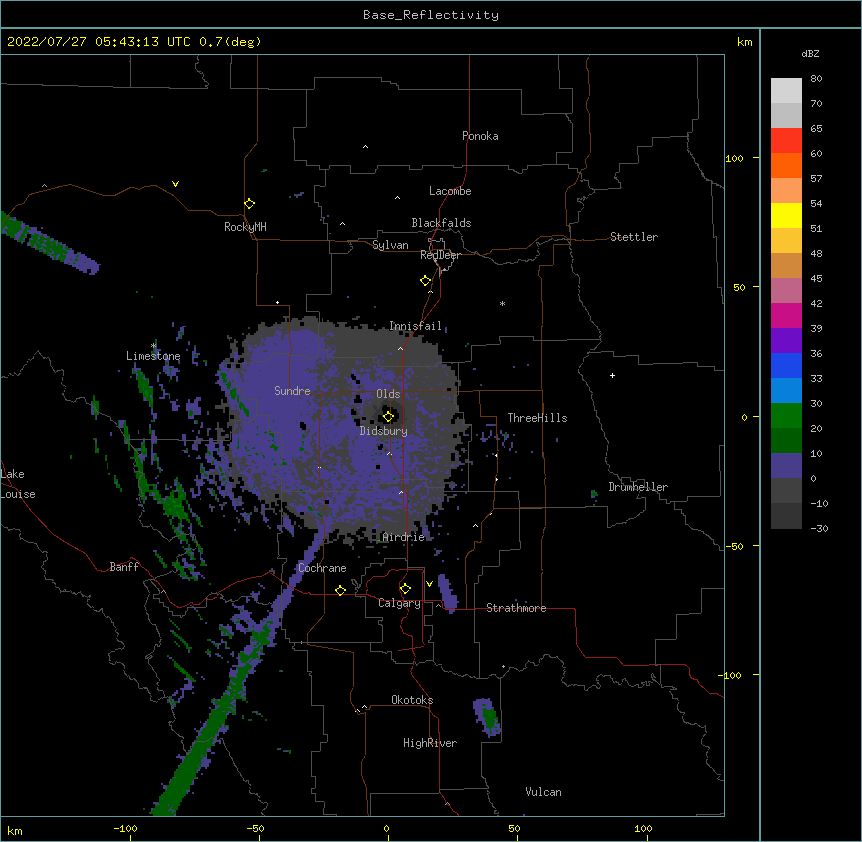The width and height of the screenshot is (862, 842).
Task: Select the horizontal axis -100 tick label
Action: point(125,828)
